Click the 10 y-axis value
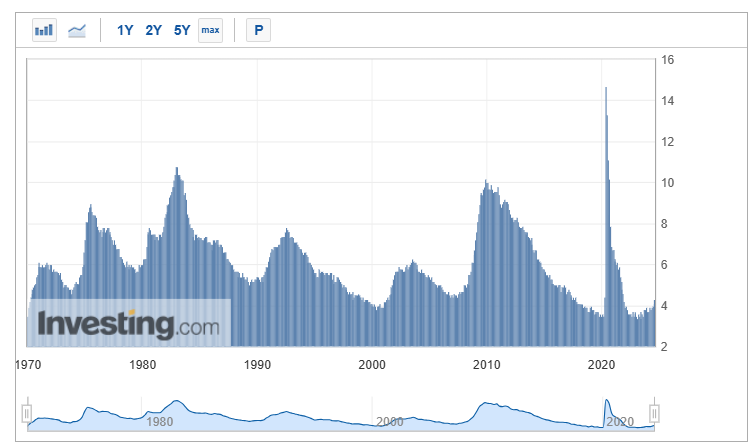 [x=667, y=183]
